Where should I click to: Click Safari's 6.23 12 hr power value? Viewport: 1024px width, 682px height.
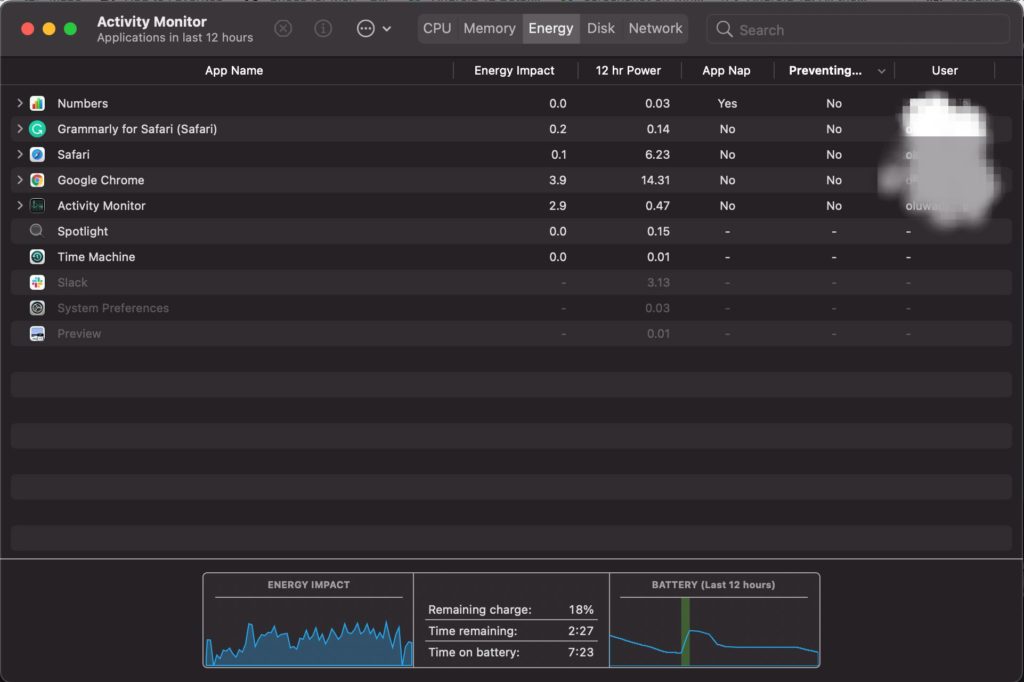657,154
